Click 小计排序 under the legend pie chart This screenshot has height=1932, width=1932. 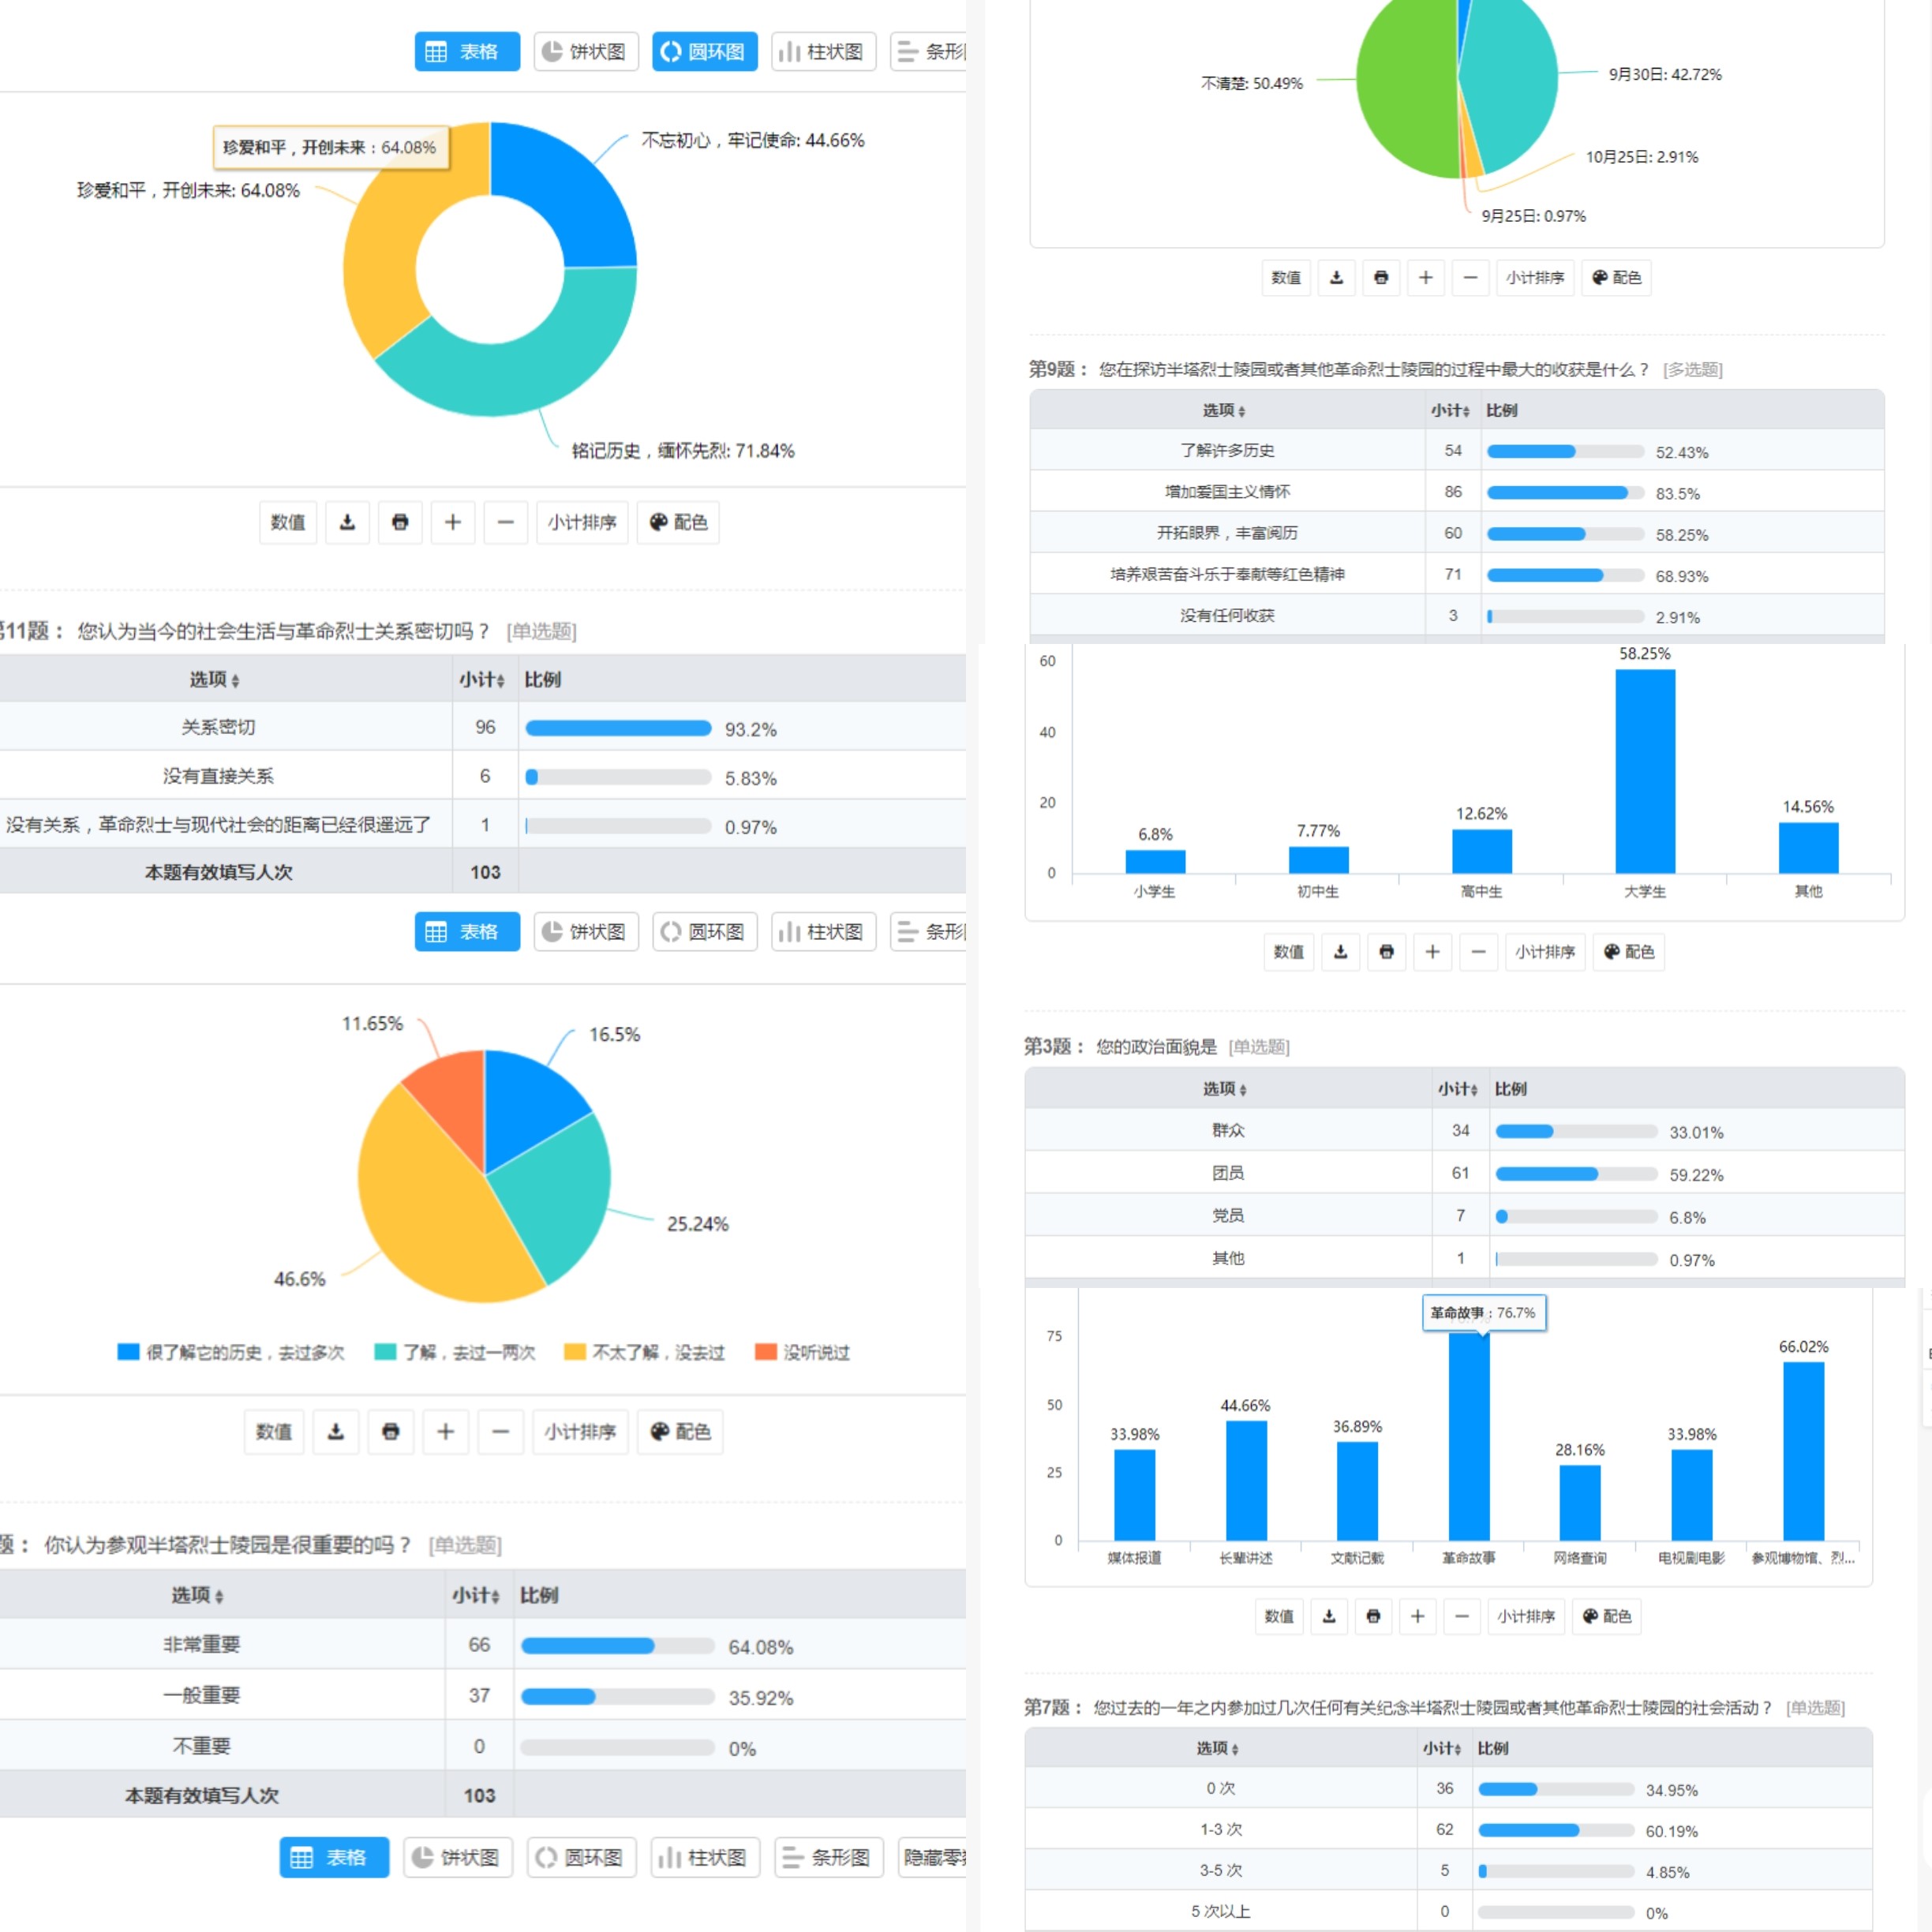[x=580, y=1432]
